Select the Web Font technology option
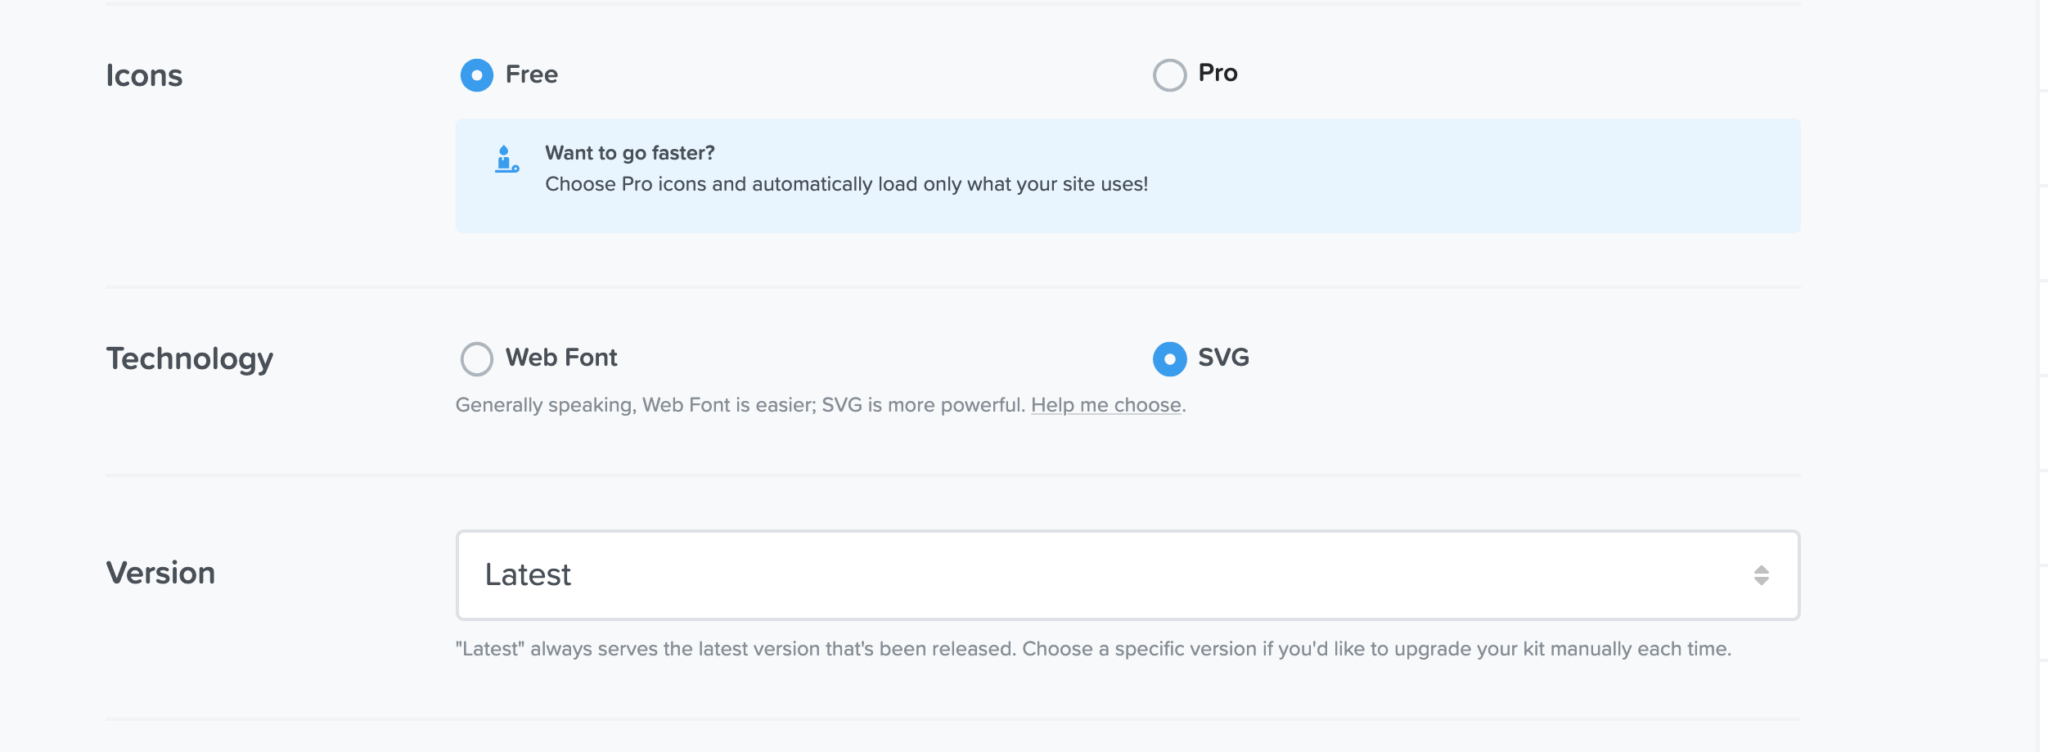 tap(476, 359)
